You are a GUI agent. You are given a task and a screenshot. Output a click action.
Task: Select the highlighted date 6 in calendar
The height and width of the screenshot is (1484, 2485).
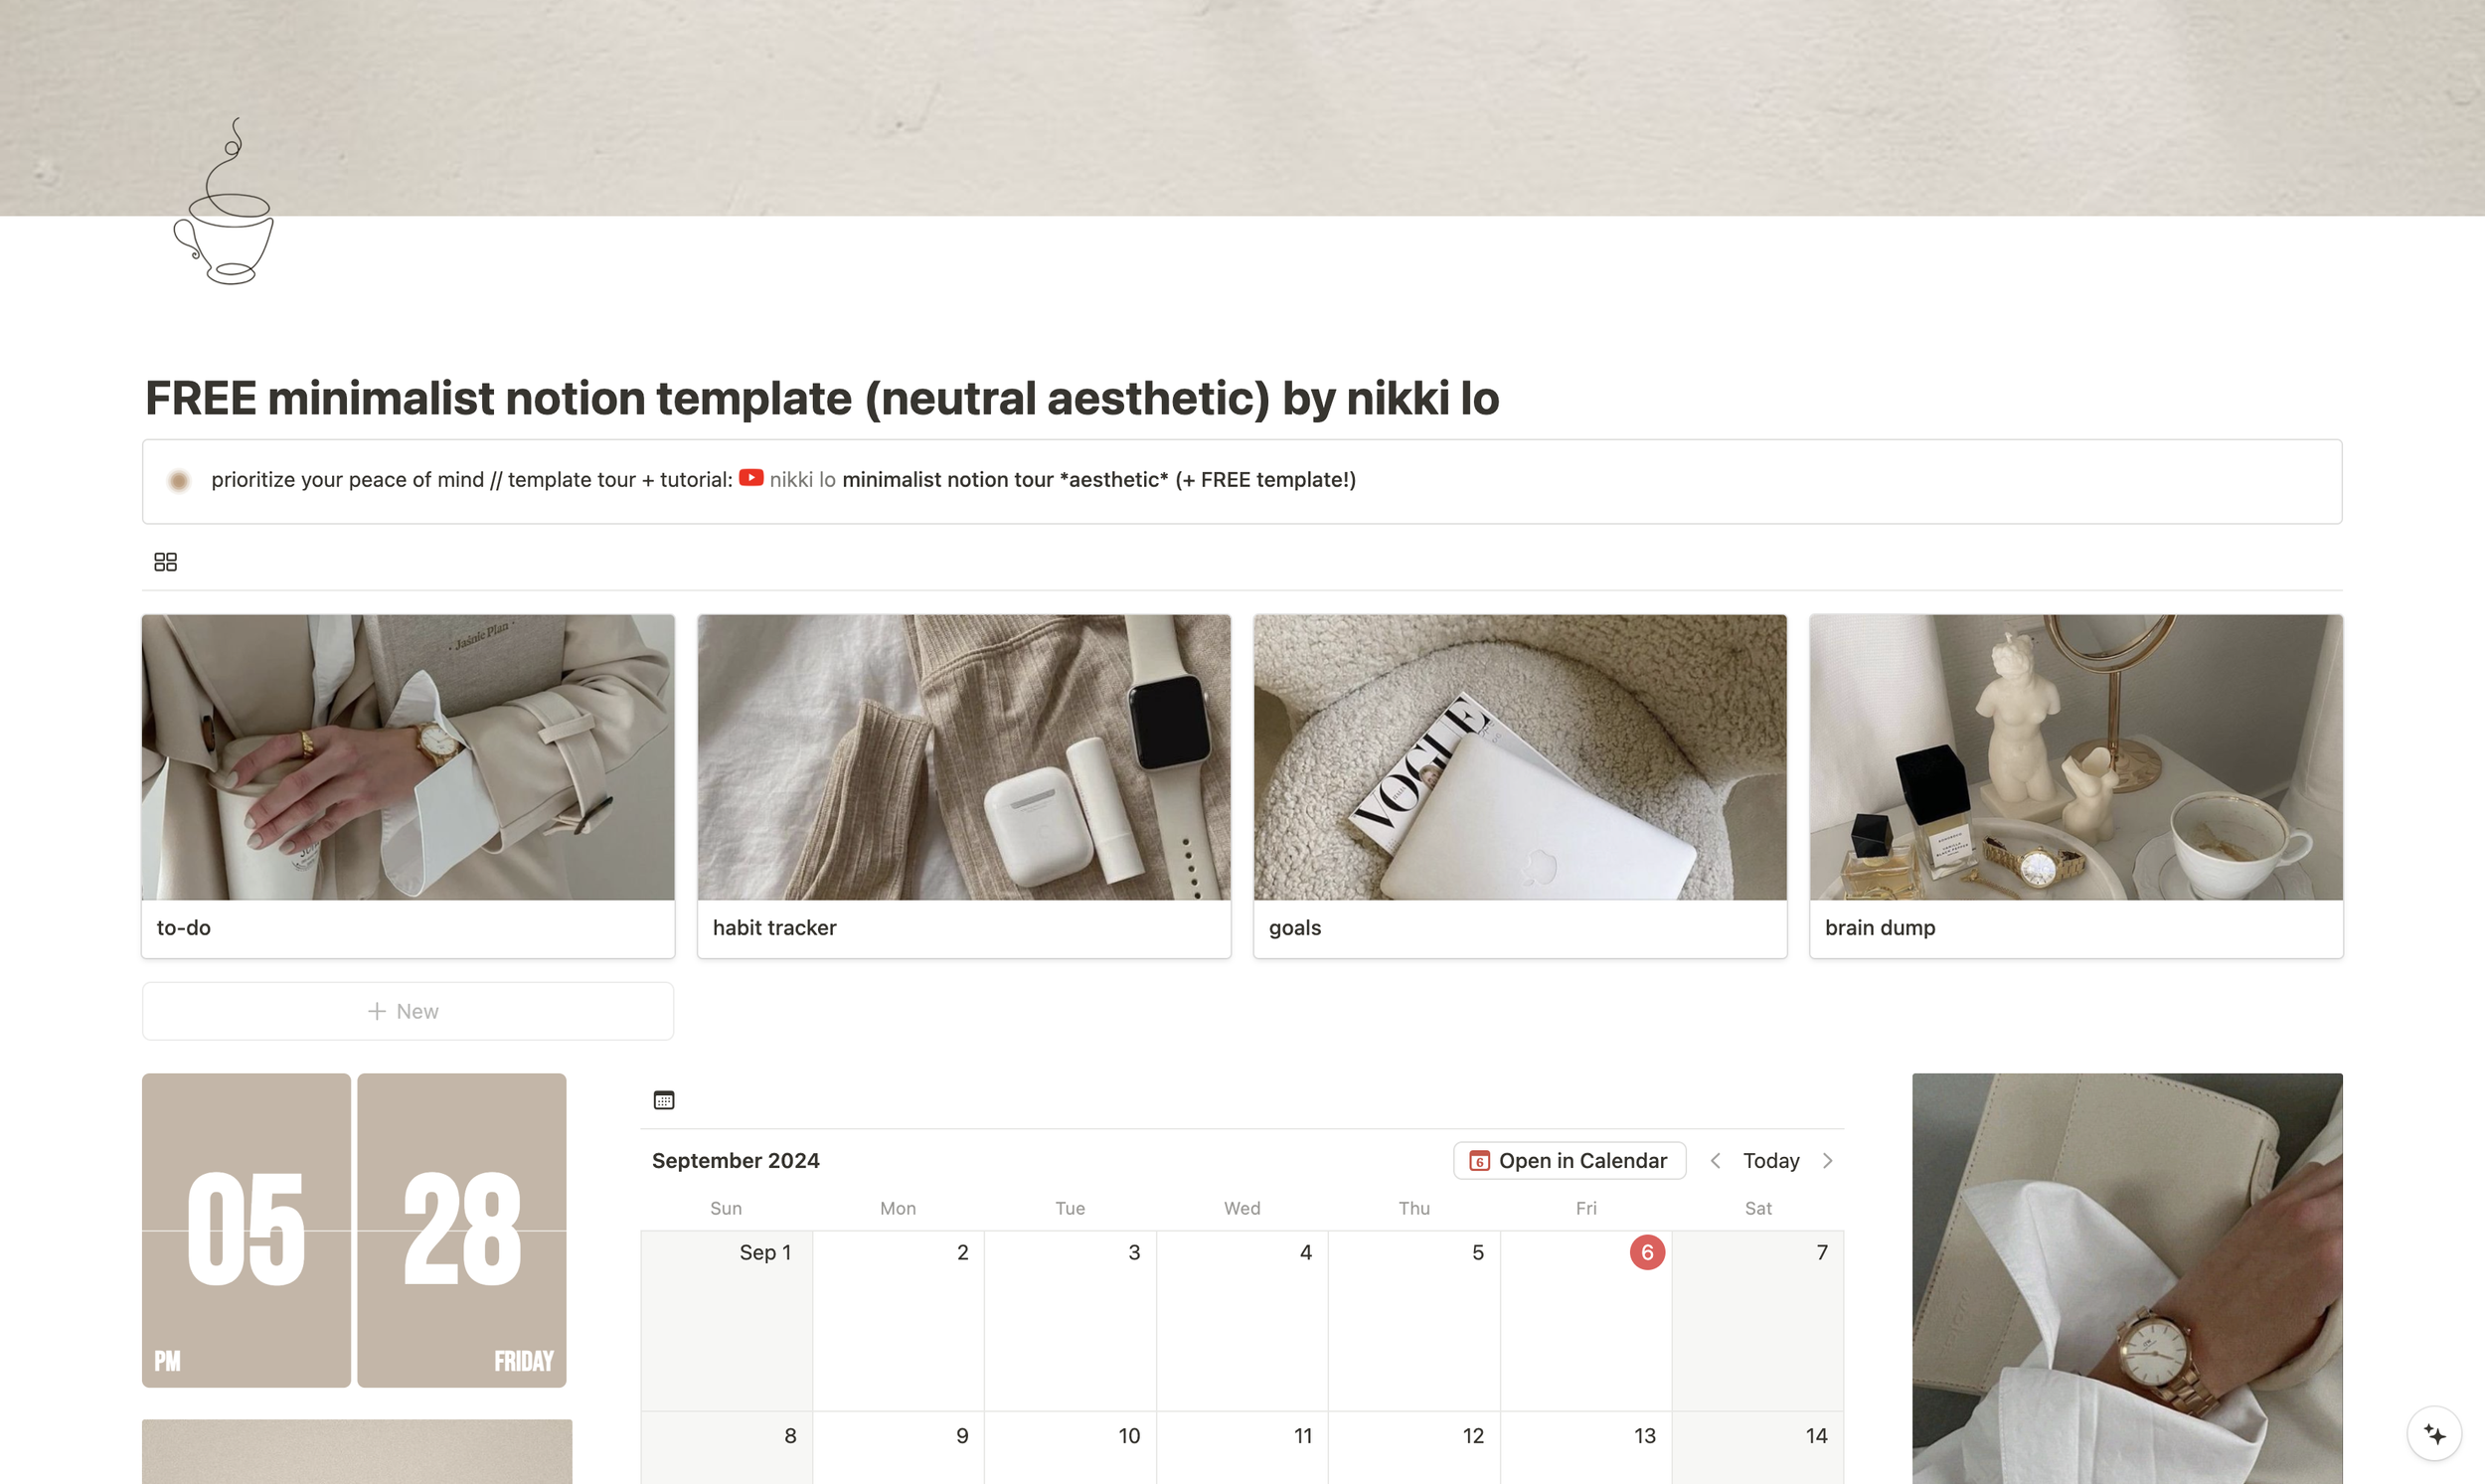pyautogui.click(x=1647, y=1252)
